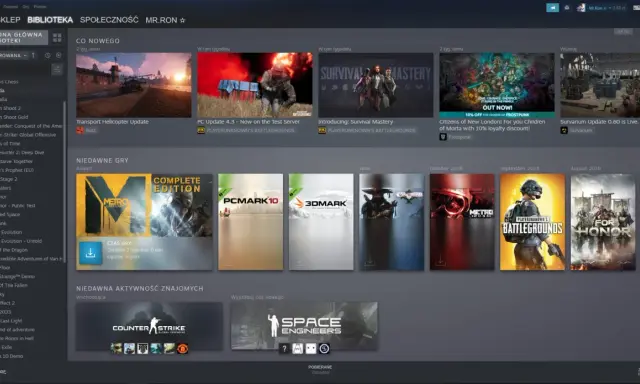Select 'Evolution - Untold' in game list
The height and width of the screenshot is (384, 640).
tap(21, 241)
